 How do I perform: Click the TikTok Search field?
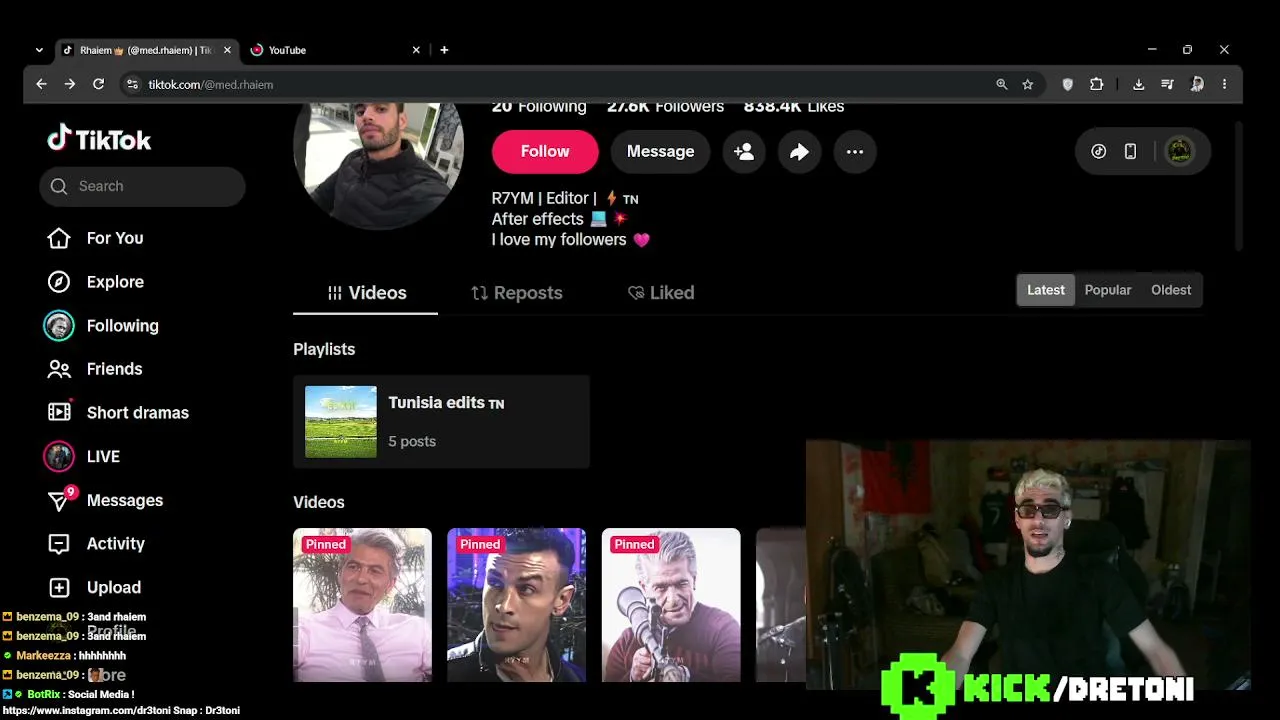click(142, 186)
